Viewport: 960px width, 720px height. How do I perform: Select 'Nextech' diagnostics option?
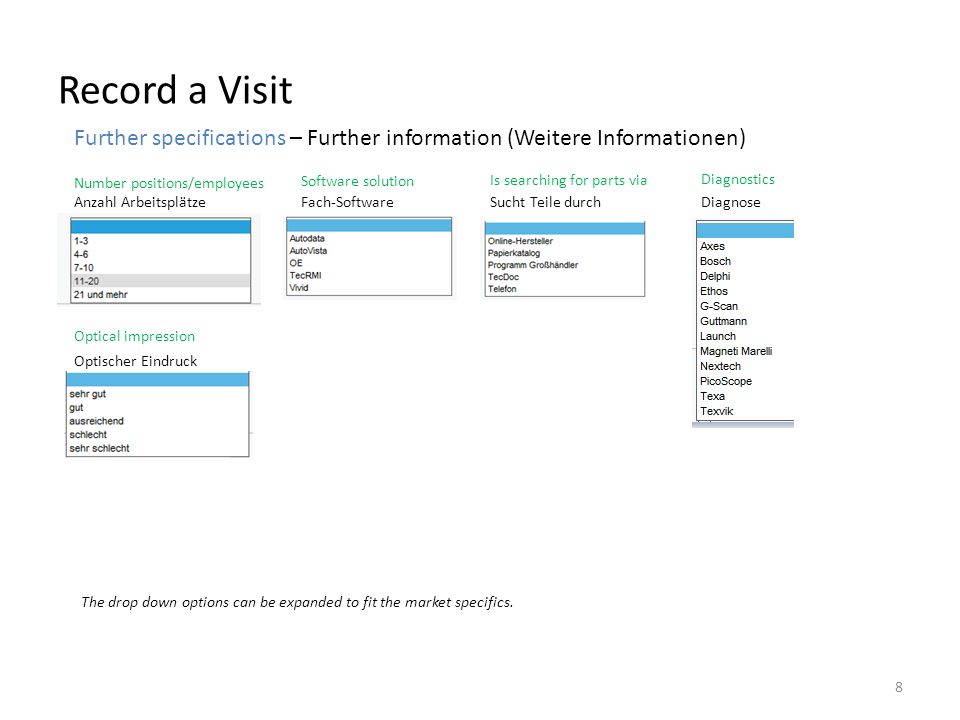[x=746, y=366]
